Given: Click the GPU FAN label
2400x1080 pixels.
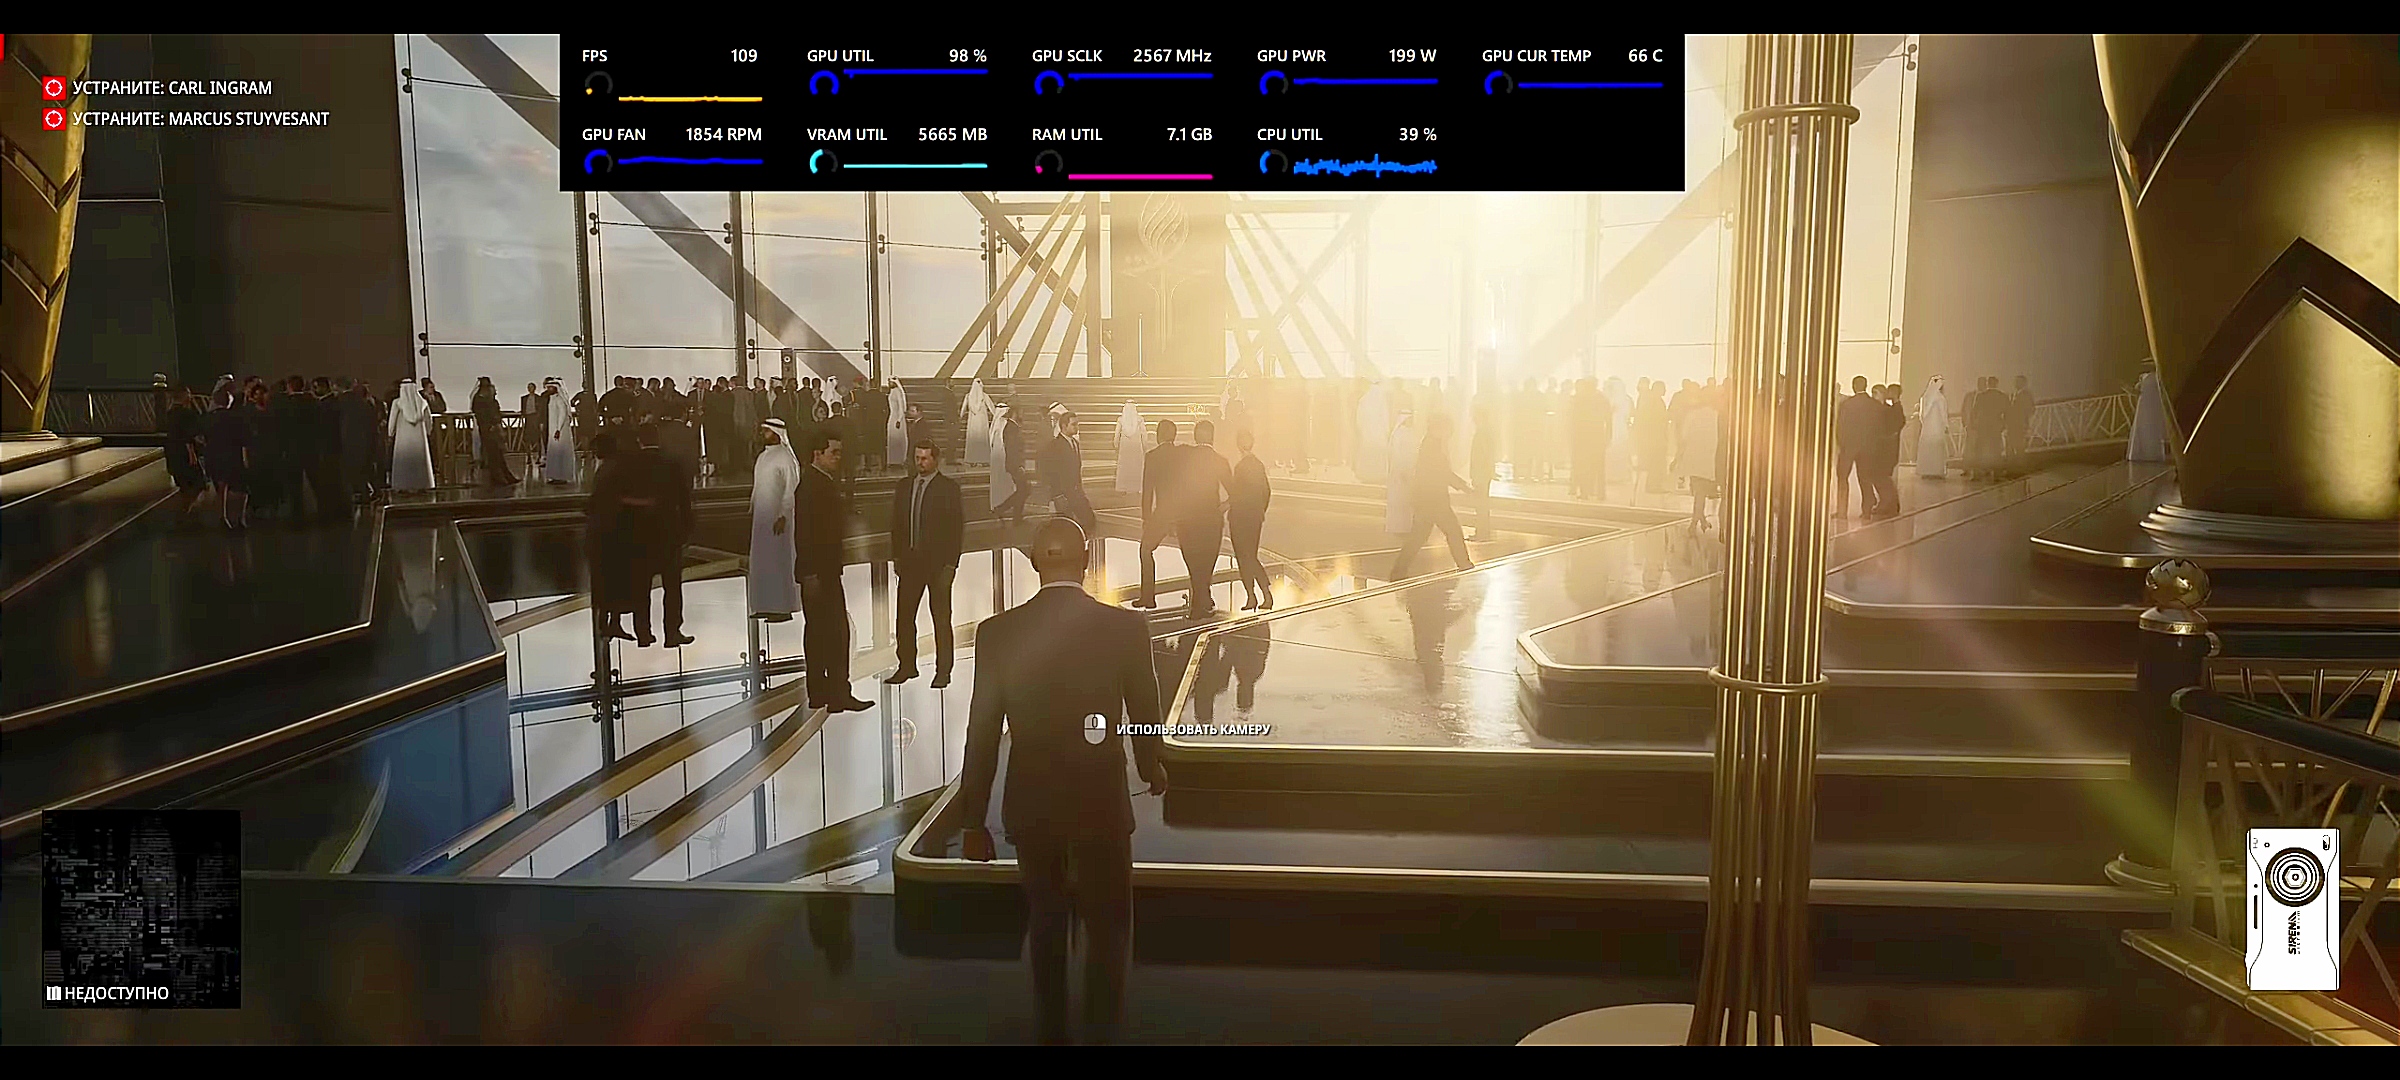Looking at the screenshot, I should click(x=614, y=135).
